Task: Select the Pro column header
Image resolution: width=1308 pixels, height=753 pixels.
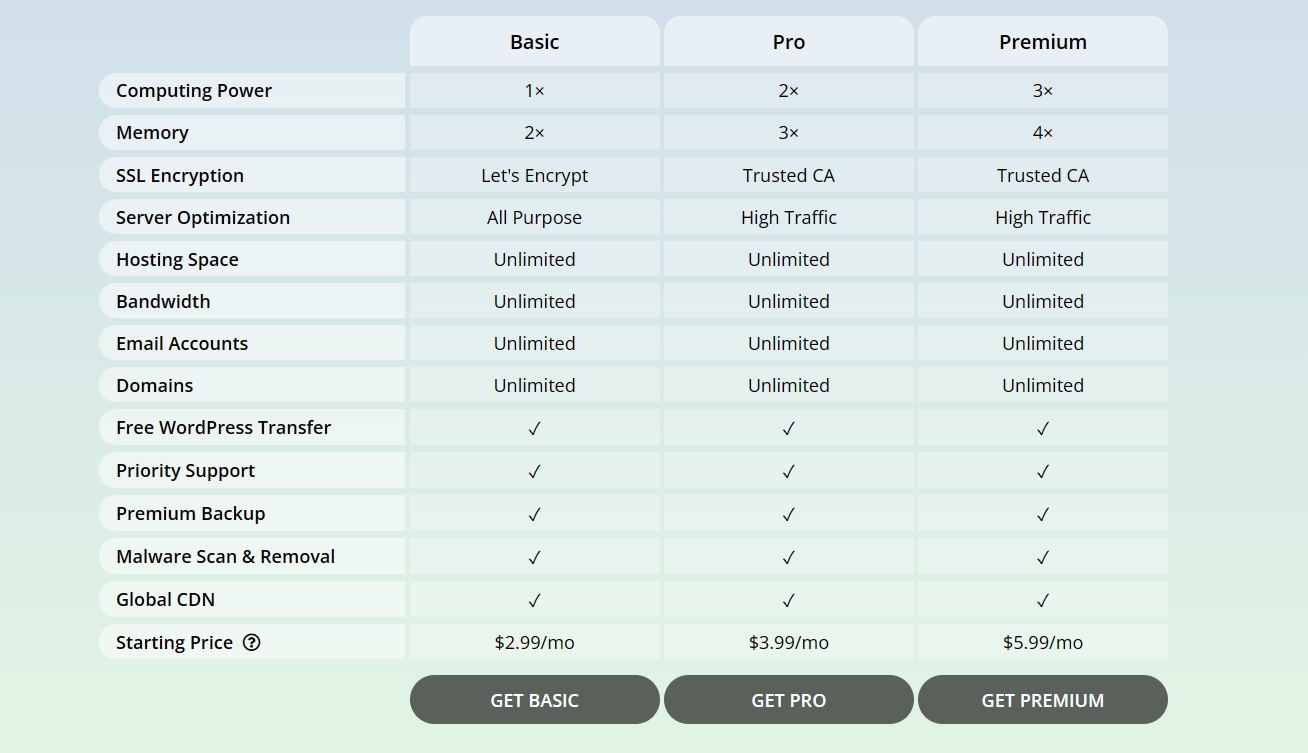Action: point(788,42)
